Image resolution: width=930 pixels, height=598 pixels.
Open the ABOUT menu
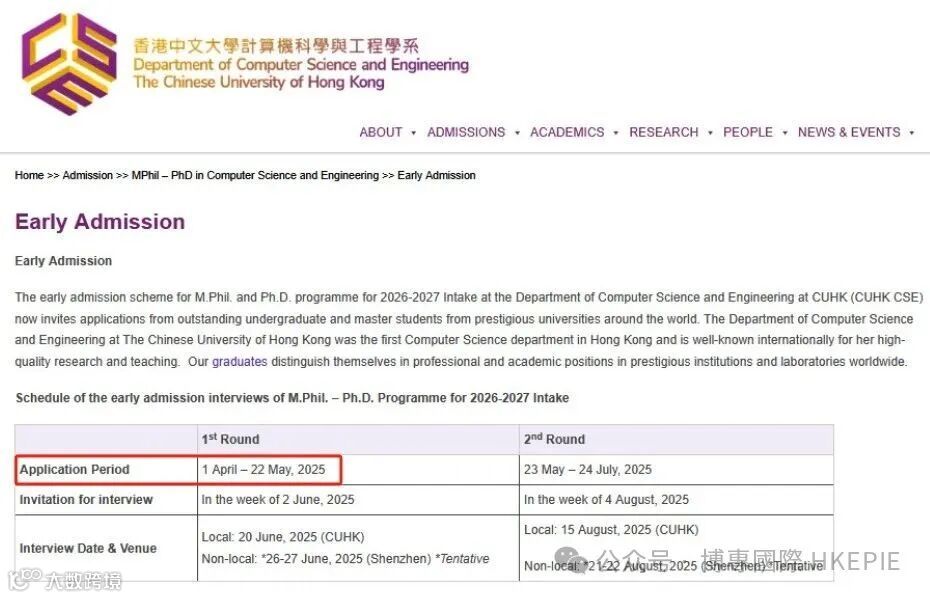click(x=381, y=132)
